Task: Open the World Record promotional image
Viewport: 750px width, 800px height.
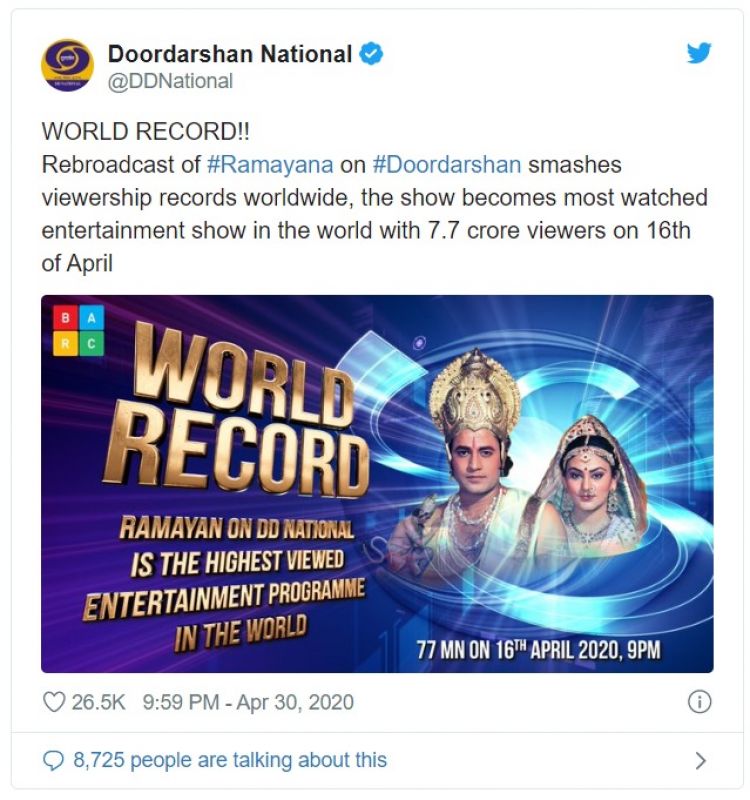Action: tap(377, 484)
